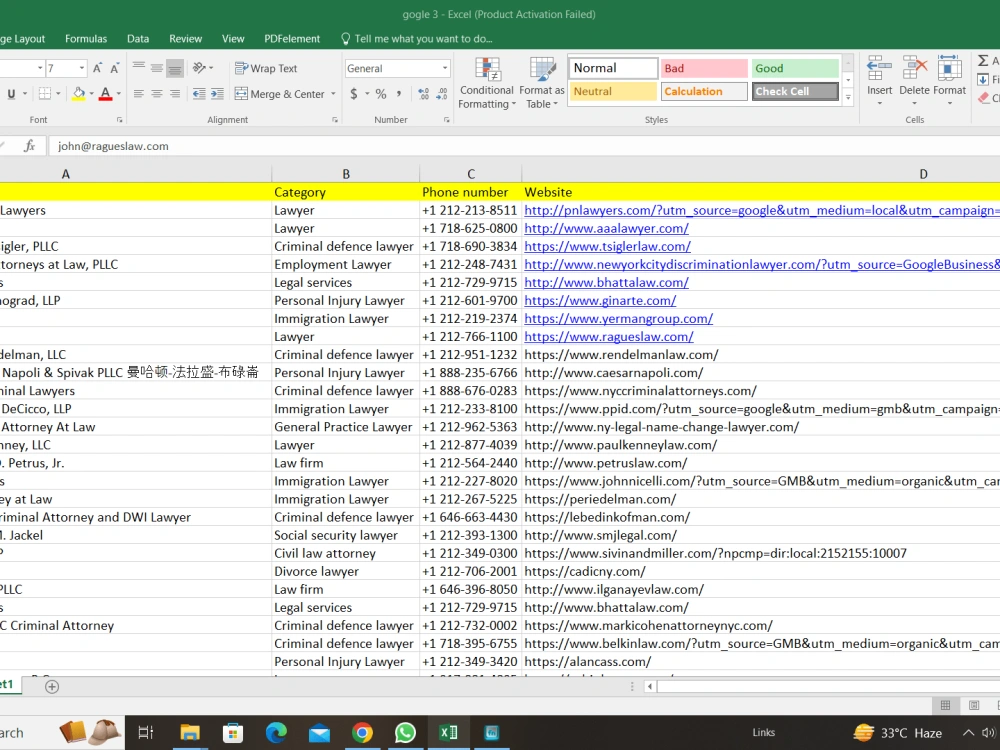Apply the Bad cell style
Image resolution: width=1000 pixels, height=750 pixels.
click(704, 68)
